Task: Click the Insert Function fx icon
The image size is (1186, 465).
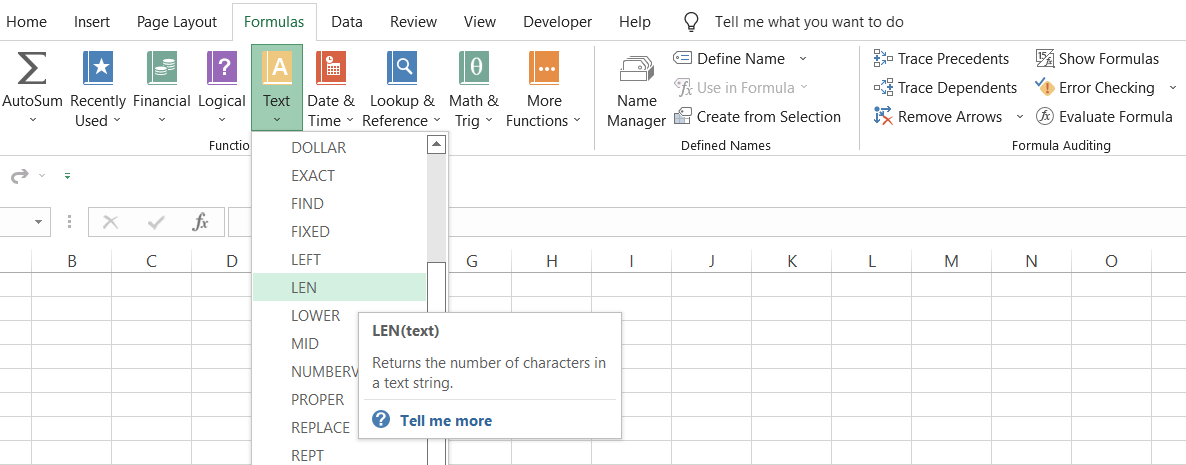Action: (200, 222)
